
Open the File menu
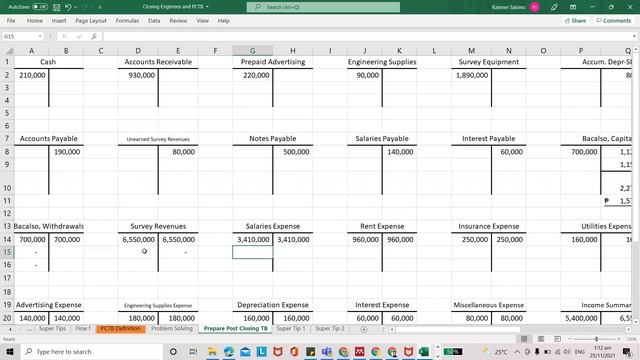click(11, 20)
